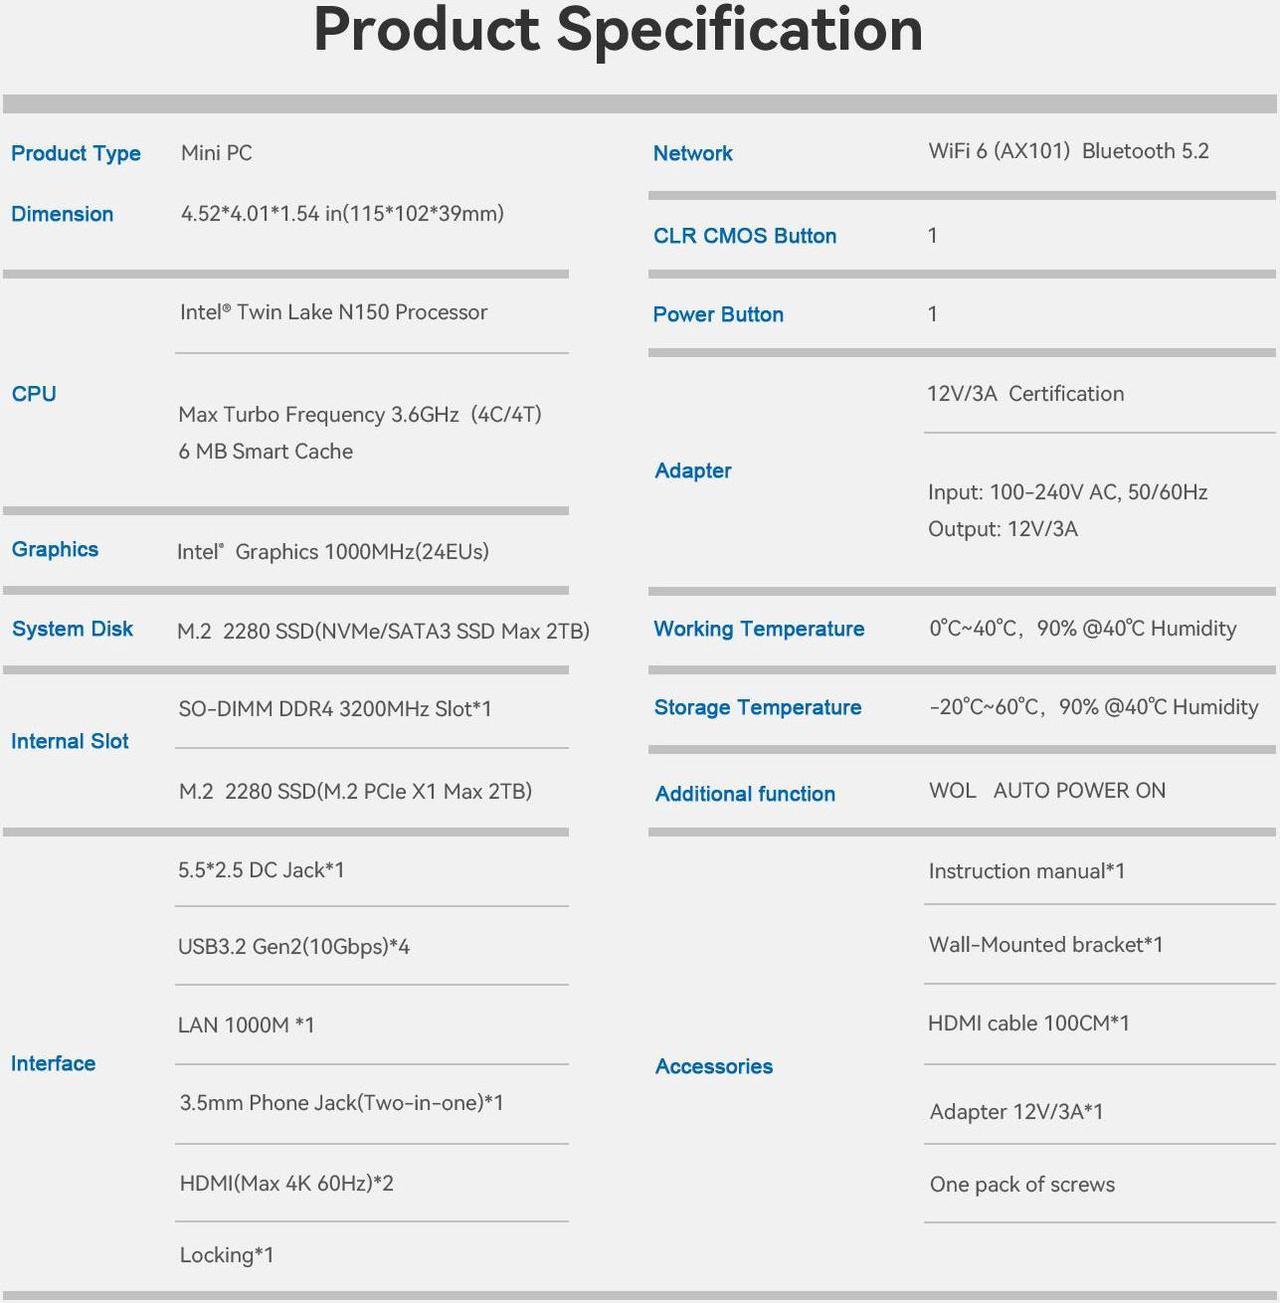Click the CLR CMOS Button label
This screenshot has width=1280, height=1303.
745,236
